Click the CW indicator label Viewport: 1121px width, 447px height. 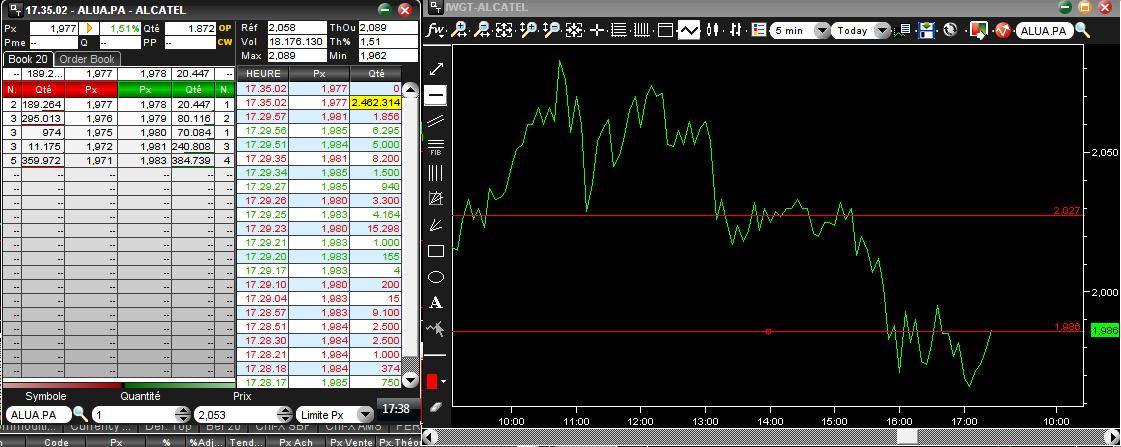(225, 42)
